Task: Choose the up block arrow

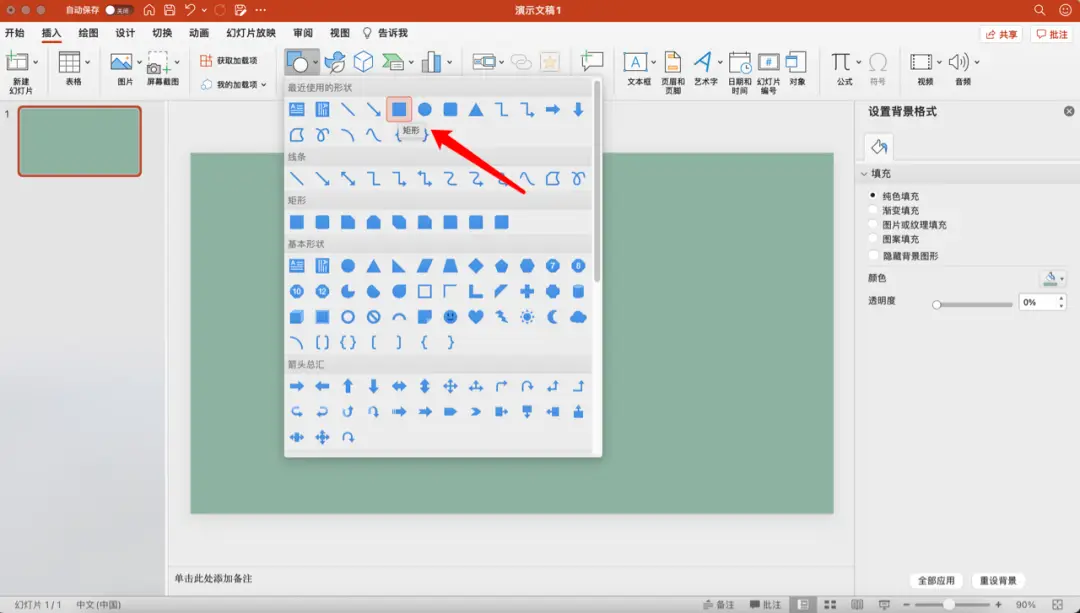Action: pyautogui.click(x=348, y=386)
